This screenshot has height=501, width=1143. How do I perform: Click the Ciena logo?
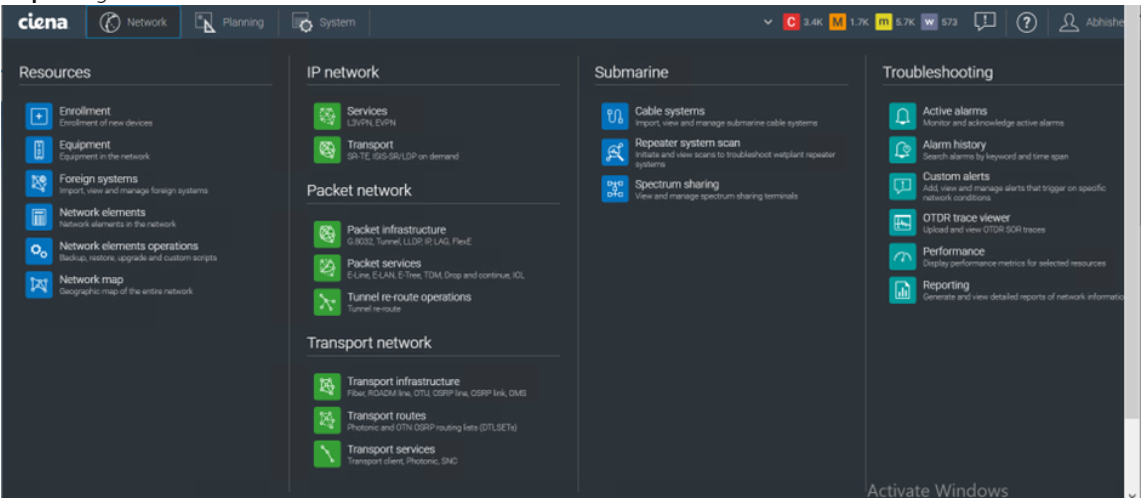click(43, 23)
